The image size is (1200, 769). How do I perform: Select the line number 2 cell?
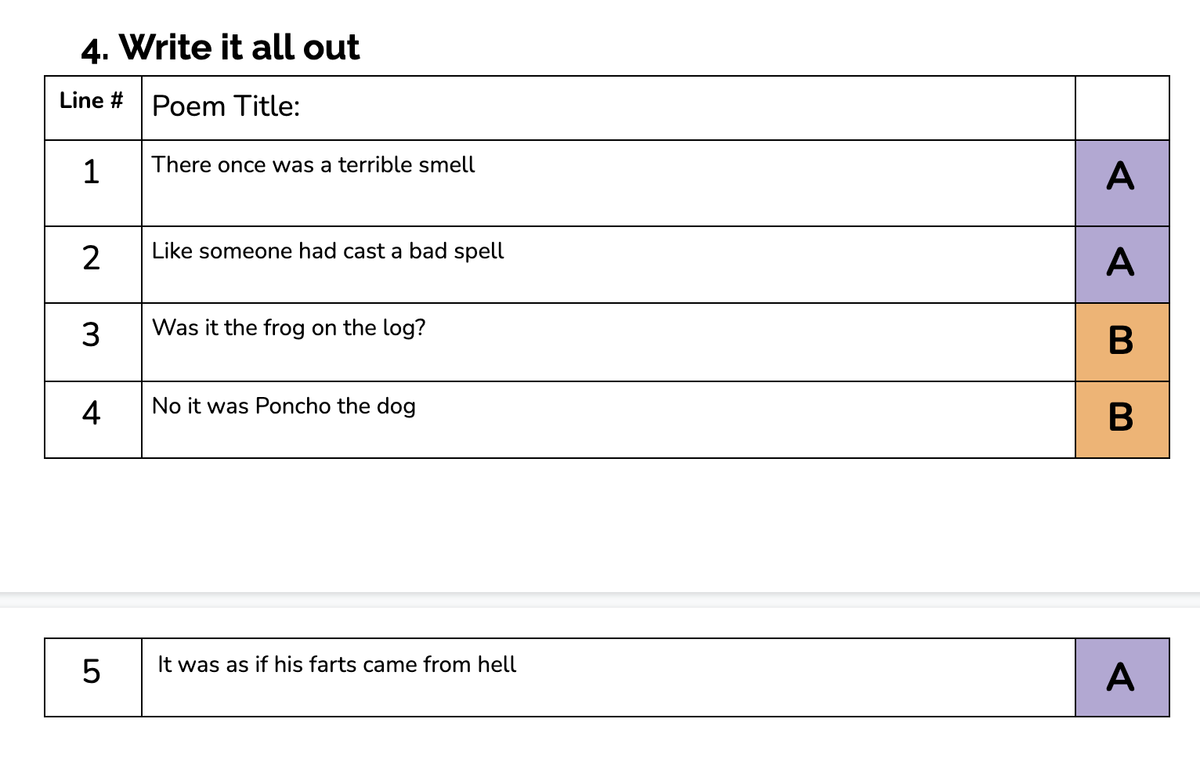[93, 264]
